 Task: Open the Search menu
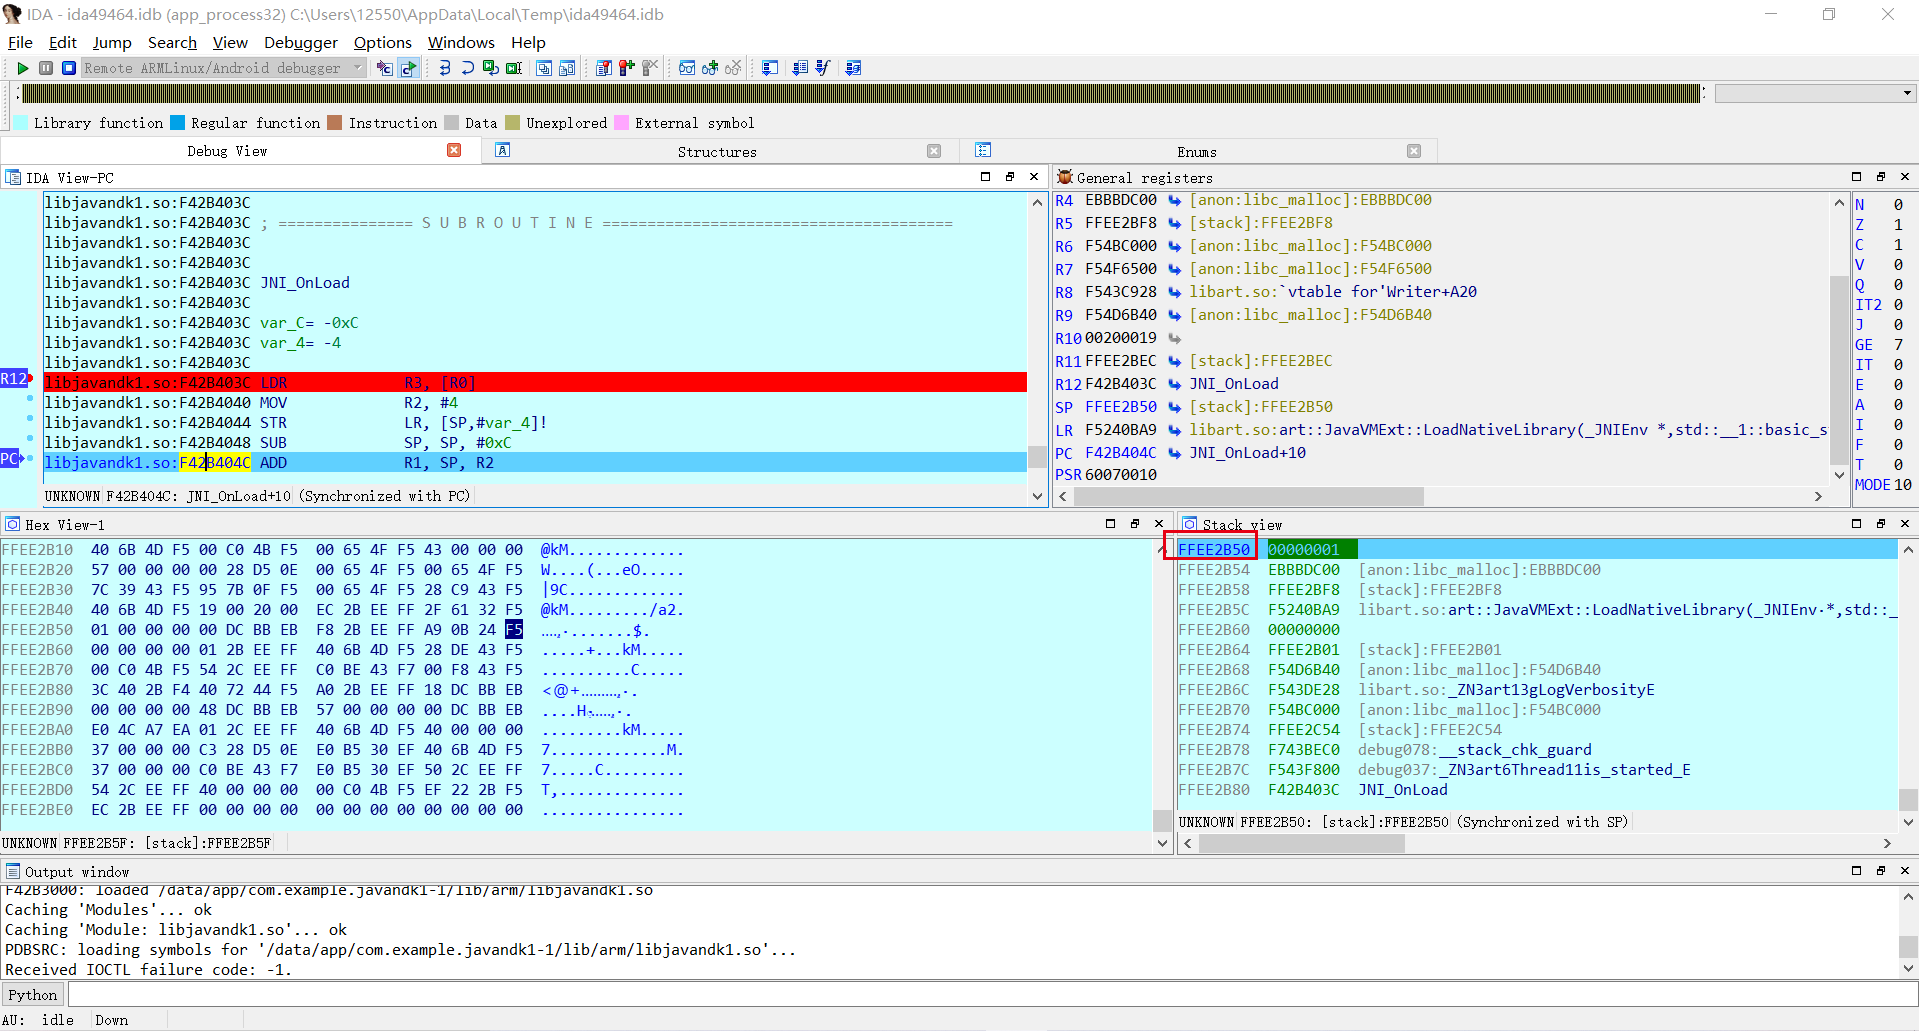pyautogui.click(x=172, y=42)
